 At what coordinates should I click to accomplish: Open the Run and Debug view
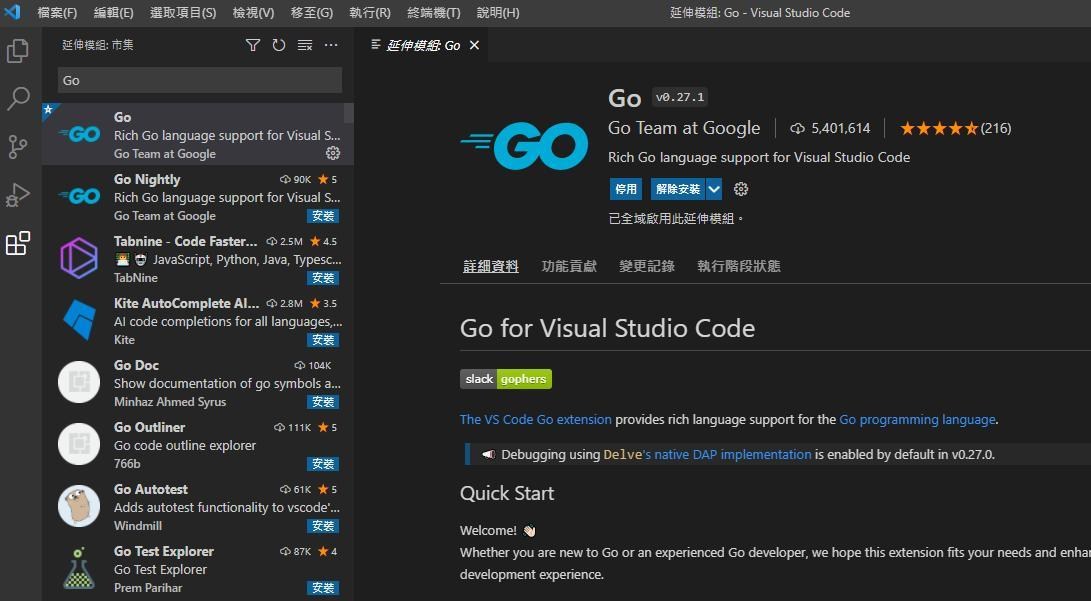pyautogui.click(x=17, y=195)
